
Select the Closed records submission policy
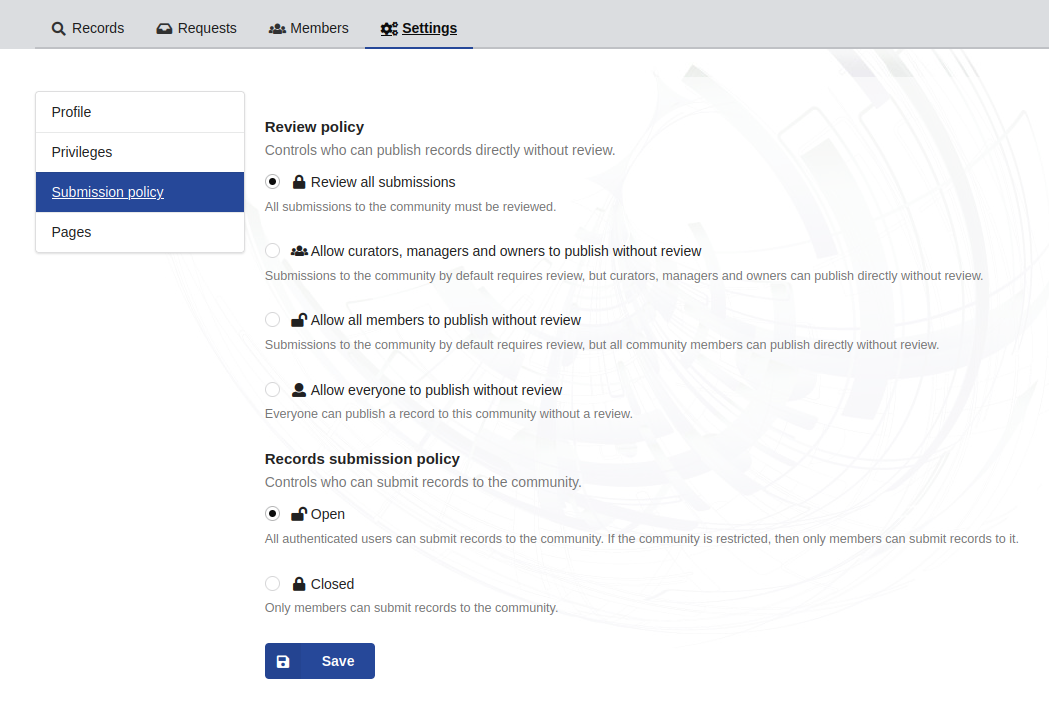272,583
